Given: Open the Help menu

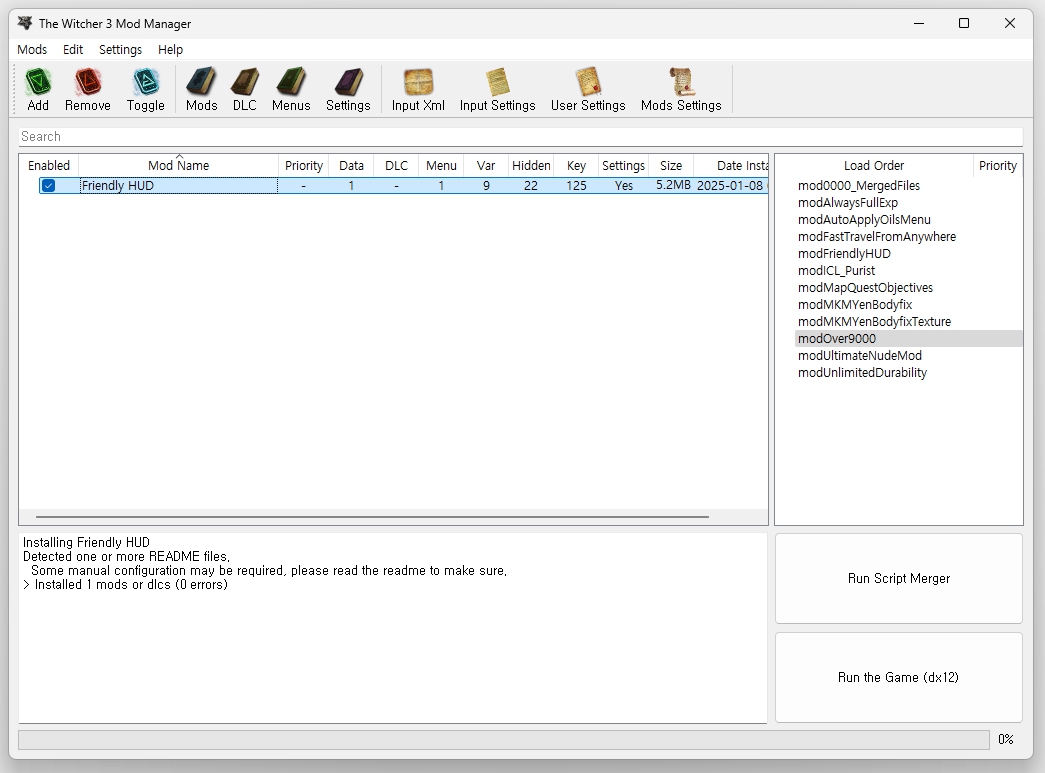Looking at the screenshot, I should (170, 50).
